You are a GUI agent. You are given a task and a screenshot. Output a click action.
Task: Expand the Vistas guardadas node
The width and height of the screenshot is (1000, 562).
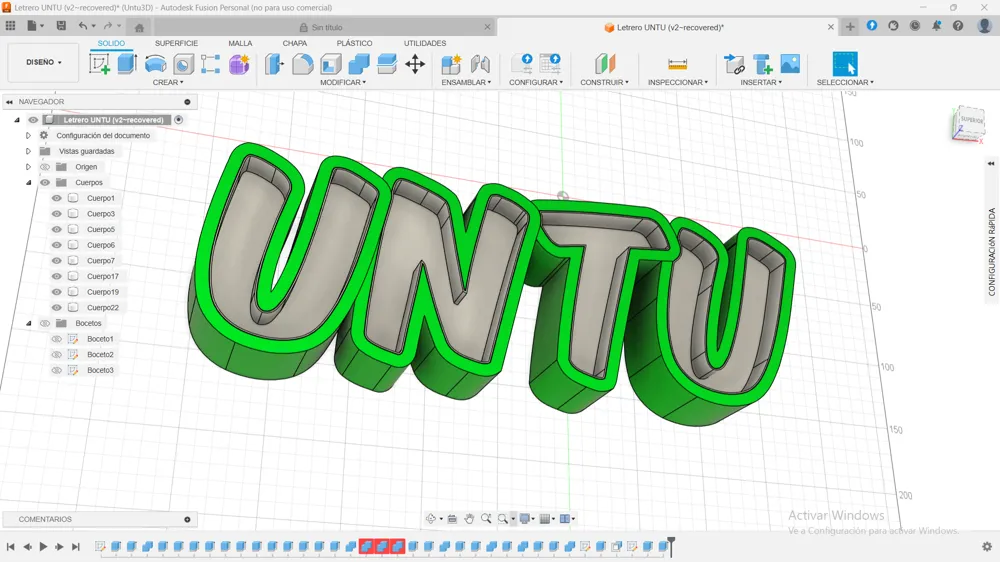click(28, 151)
